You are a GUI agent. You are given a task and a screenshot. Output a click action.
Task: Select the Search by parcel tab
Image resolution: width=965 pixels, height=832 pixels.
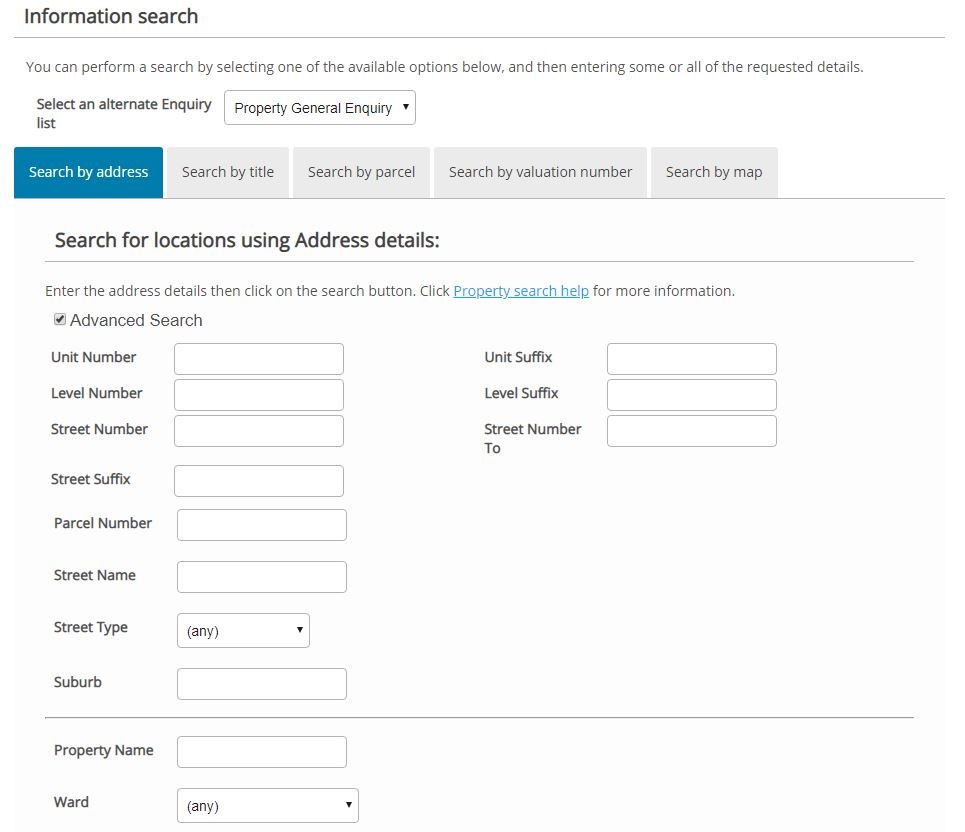(361, 172)
